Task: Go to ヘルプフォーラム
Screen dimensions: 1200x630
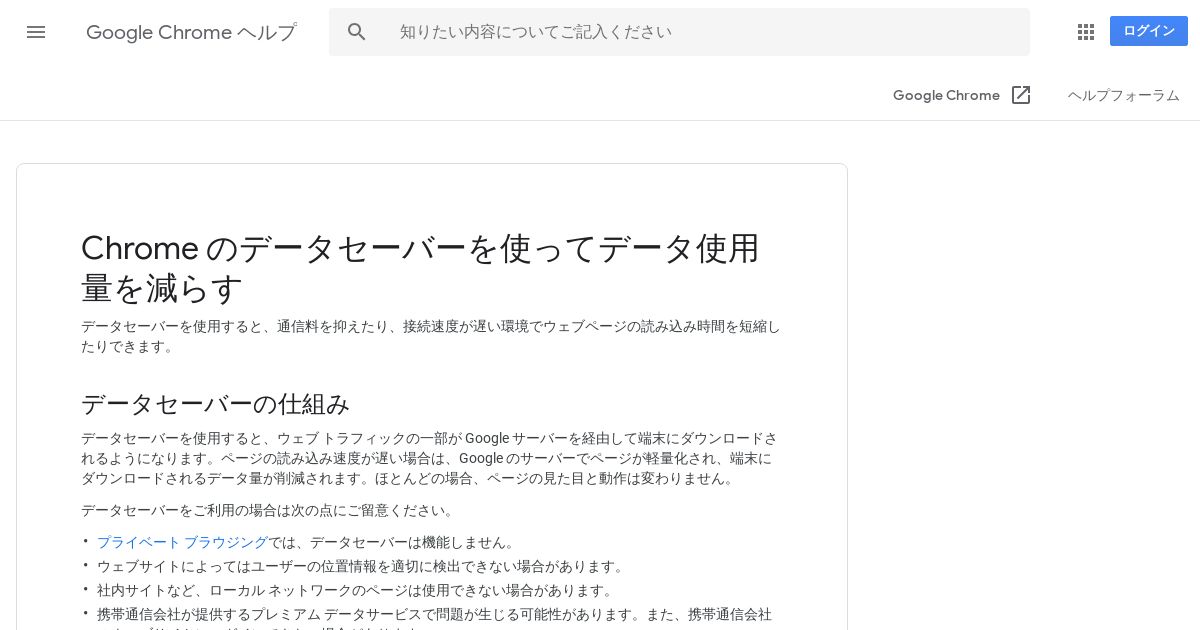Action: pos(1124,95)
